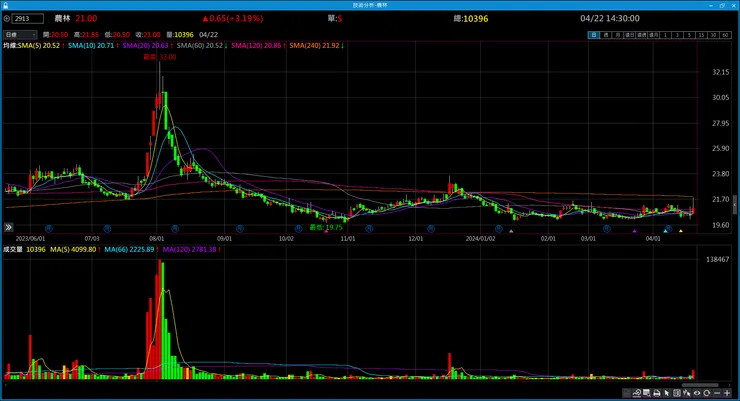Switch to the 30-minute period tab
The height and width of the screenshot is (401, 740).
[x=713, y=35]
